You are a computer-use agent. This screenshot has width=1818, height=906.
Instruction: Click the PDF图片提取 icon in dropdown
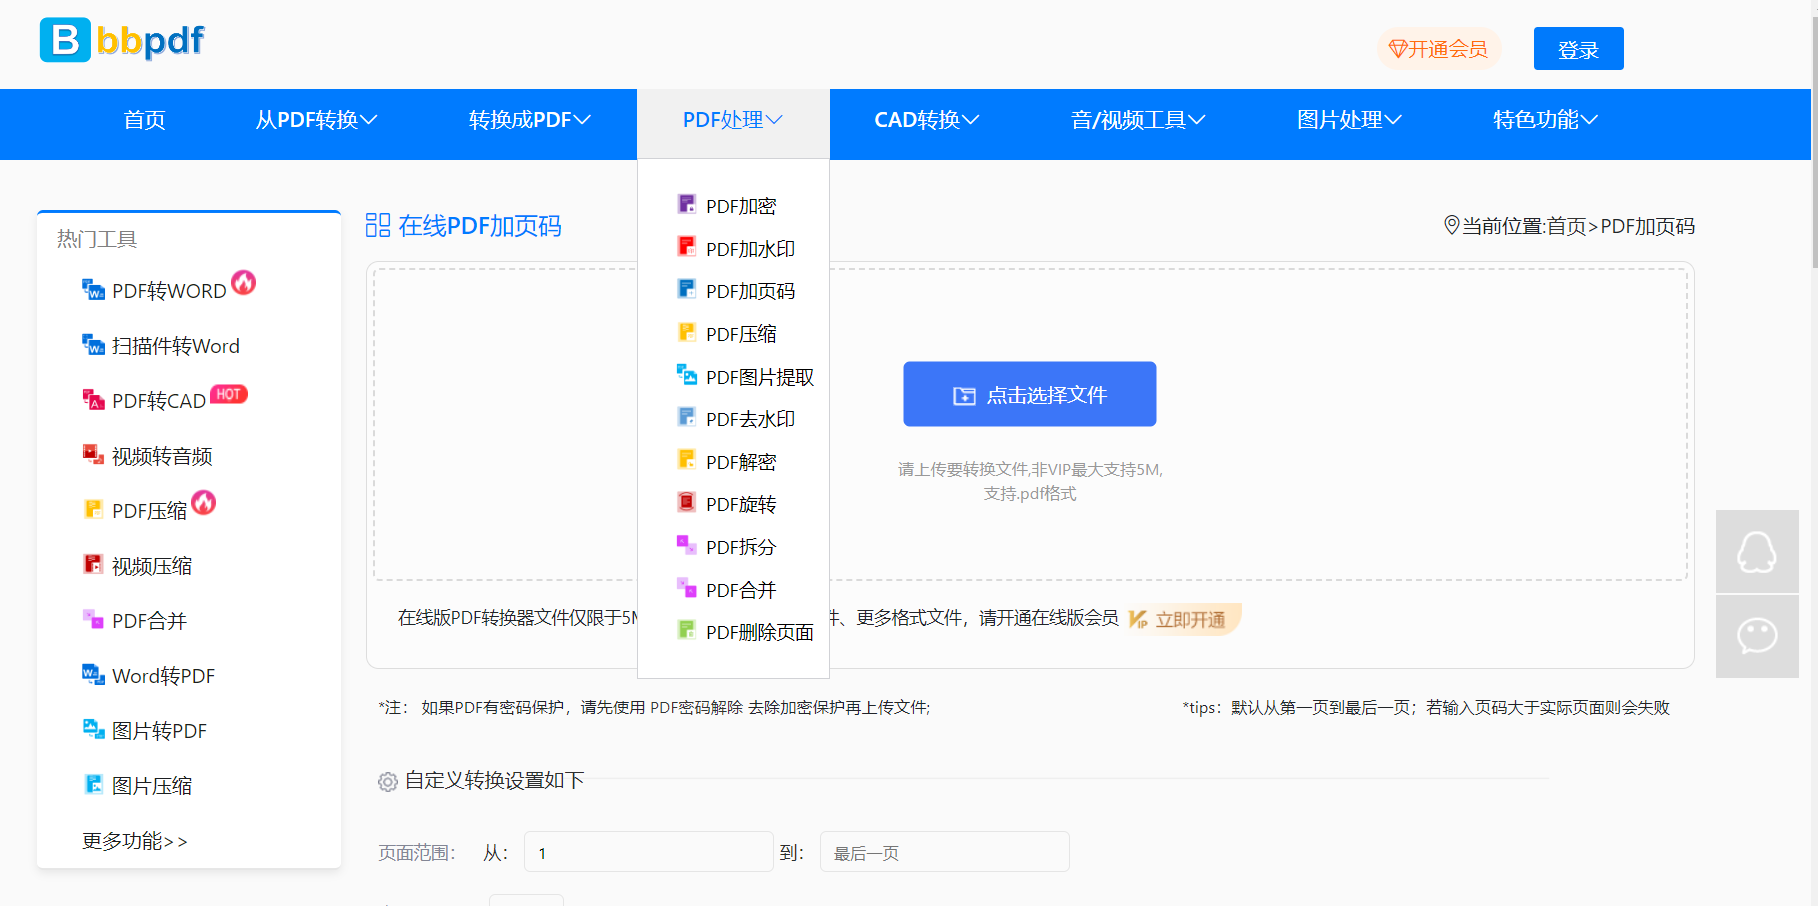pyautogui.click(x=687, y=375)
